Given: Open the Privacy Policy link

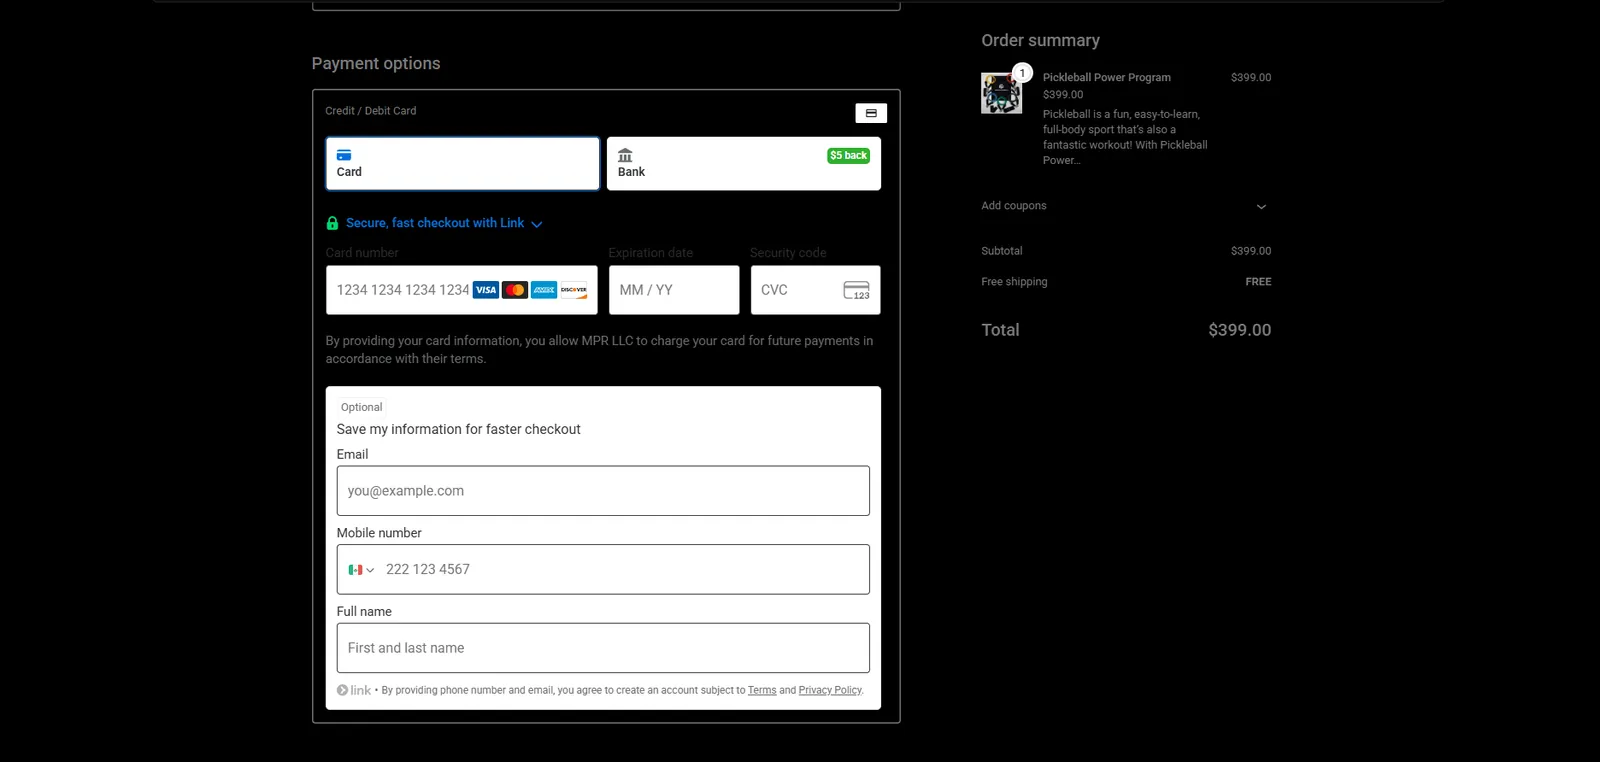Looking at the screenshot, I should (x=830, y=690).
